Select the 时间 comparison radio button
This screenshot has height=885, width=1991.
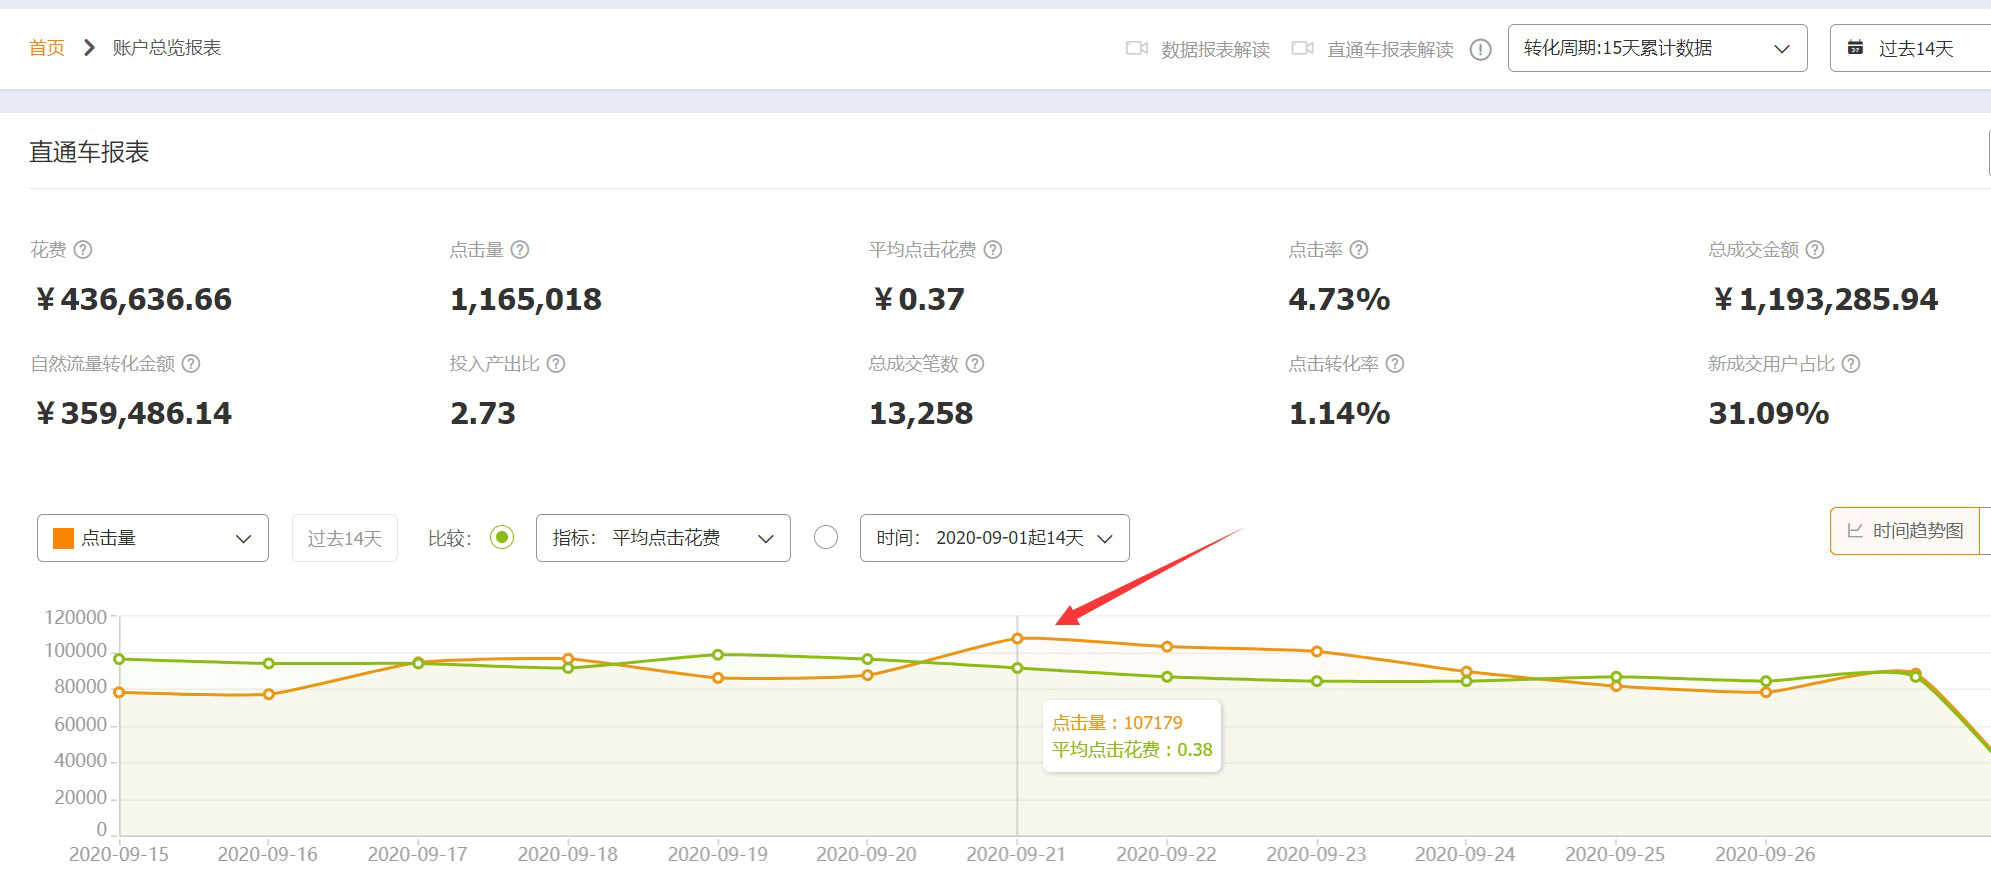coord(826,538)
